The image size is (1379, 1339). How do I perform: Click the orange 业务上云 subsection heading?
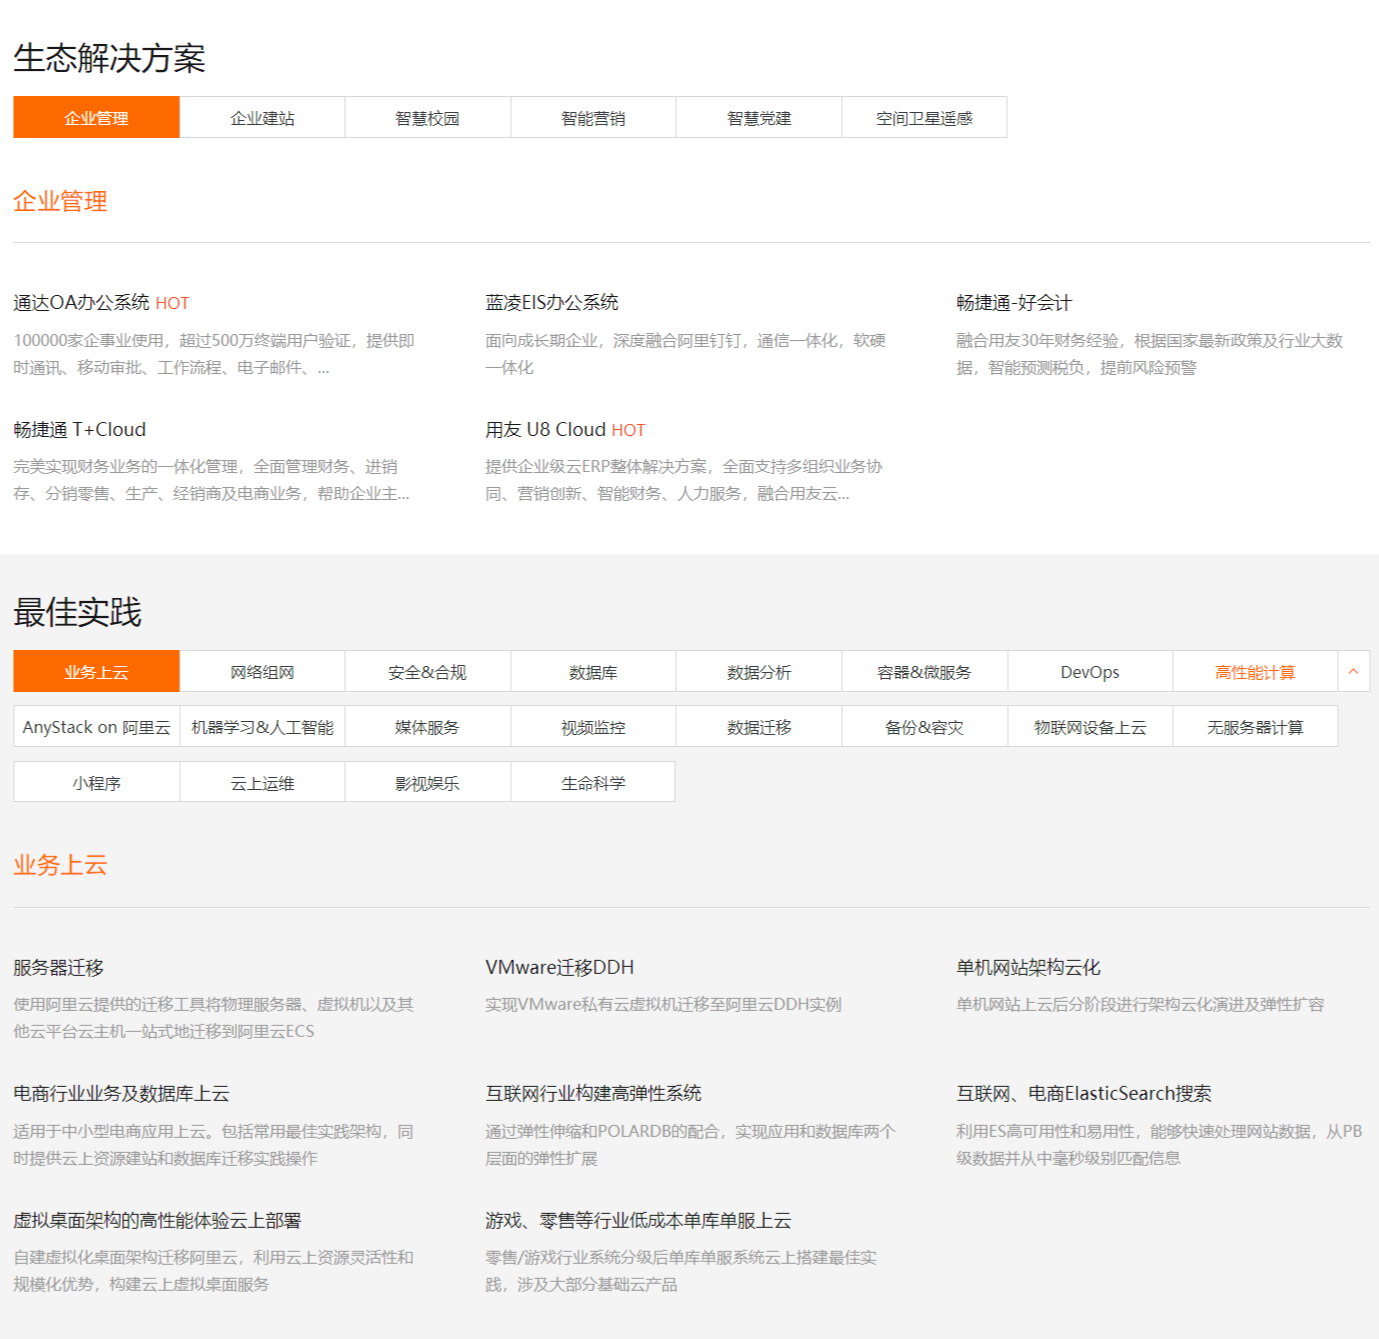click(60, 865)
